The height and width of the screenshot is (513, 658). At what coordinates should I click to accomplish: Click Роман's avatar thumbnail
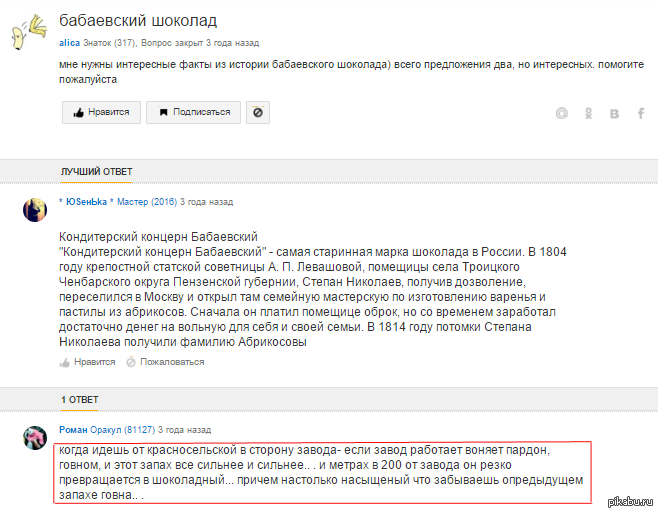pos(34,436)
